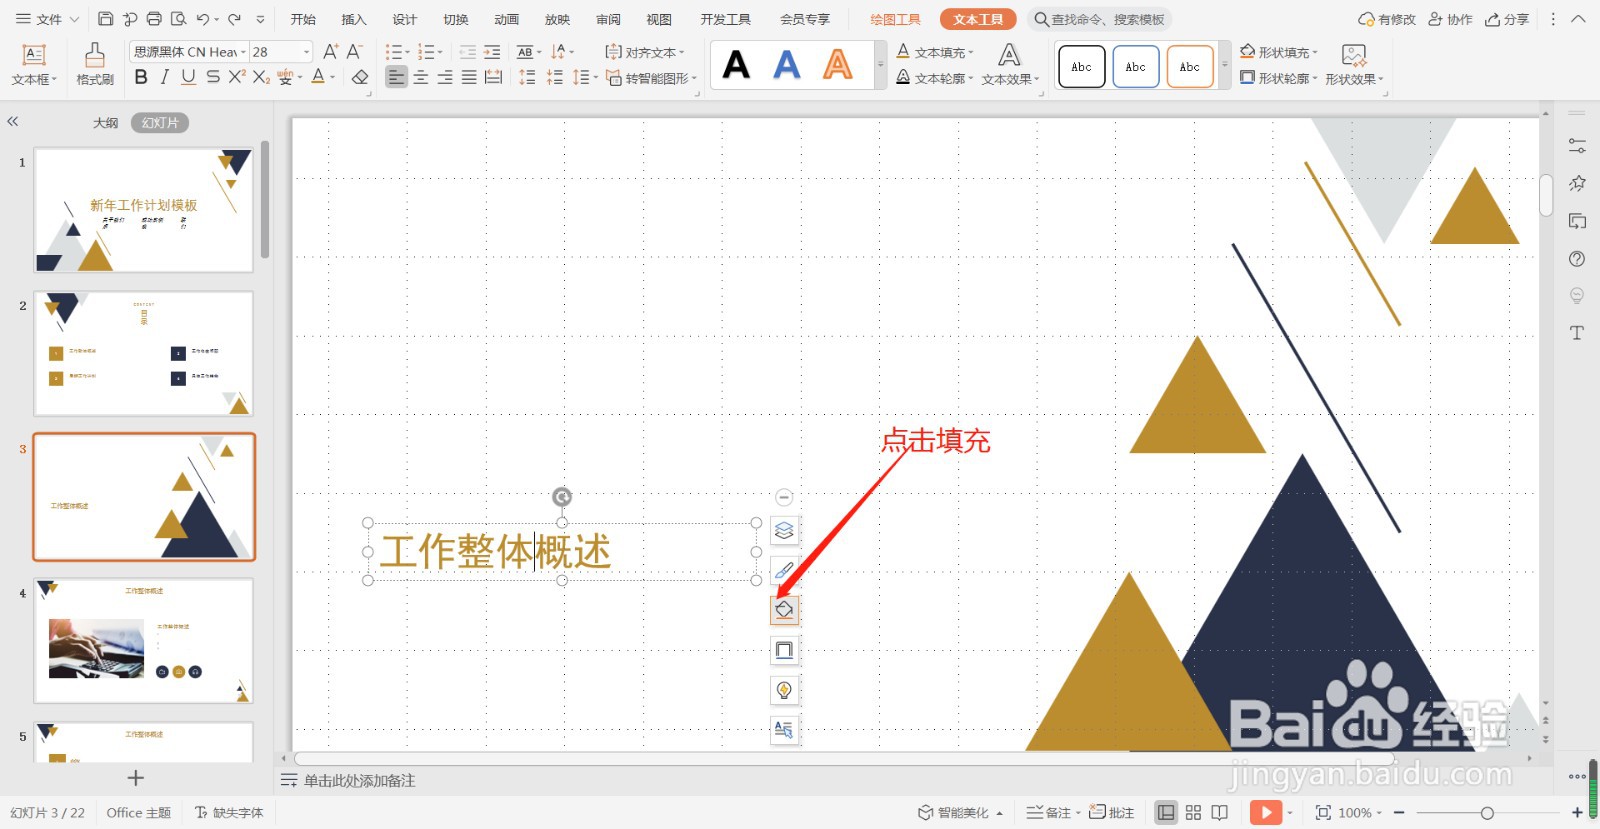Click the 协作 collaborate button

coord(1451,19)
